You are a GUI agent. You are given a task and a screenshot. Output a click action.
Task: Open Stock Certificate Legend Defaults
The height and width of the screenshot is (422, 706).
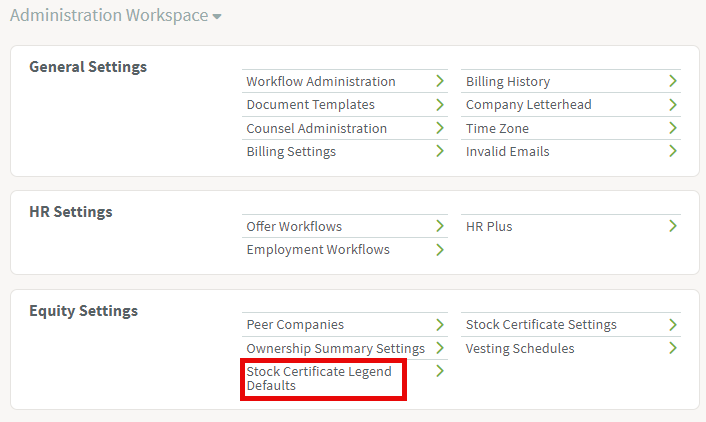point(319,378)
